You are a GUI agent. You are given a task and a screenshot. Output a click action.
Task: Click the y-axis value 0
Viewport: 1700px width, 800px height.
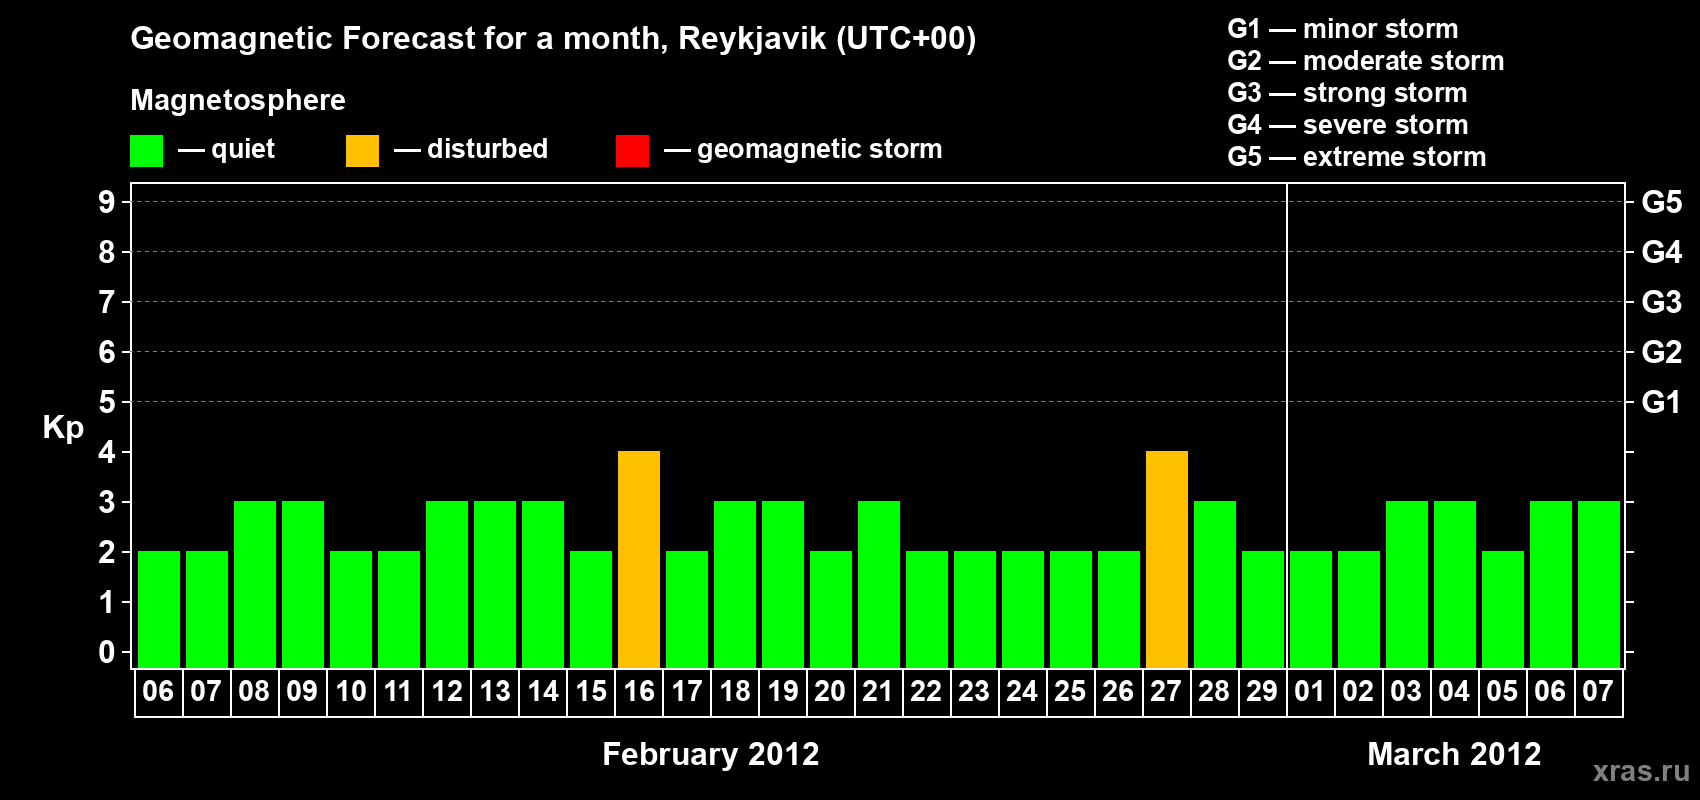[107, 652]
